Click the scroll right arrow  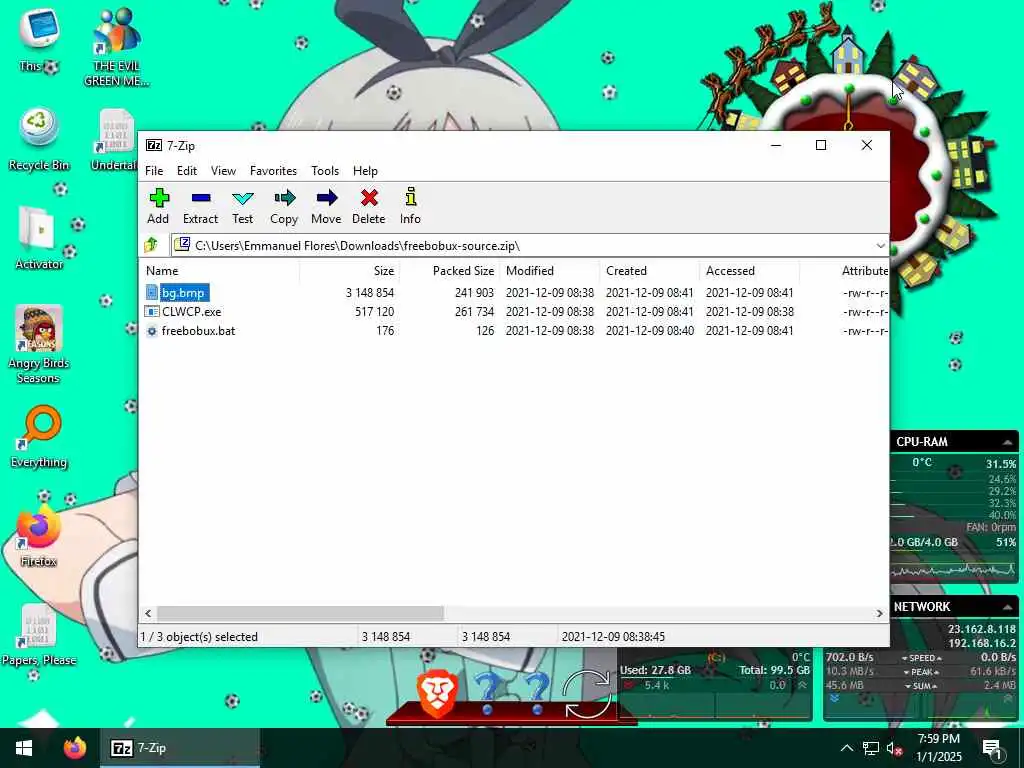coord(879,613)
